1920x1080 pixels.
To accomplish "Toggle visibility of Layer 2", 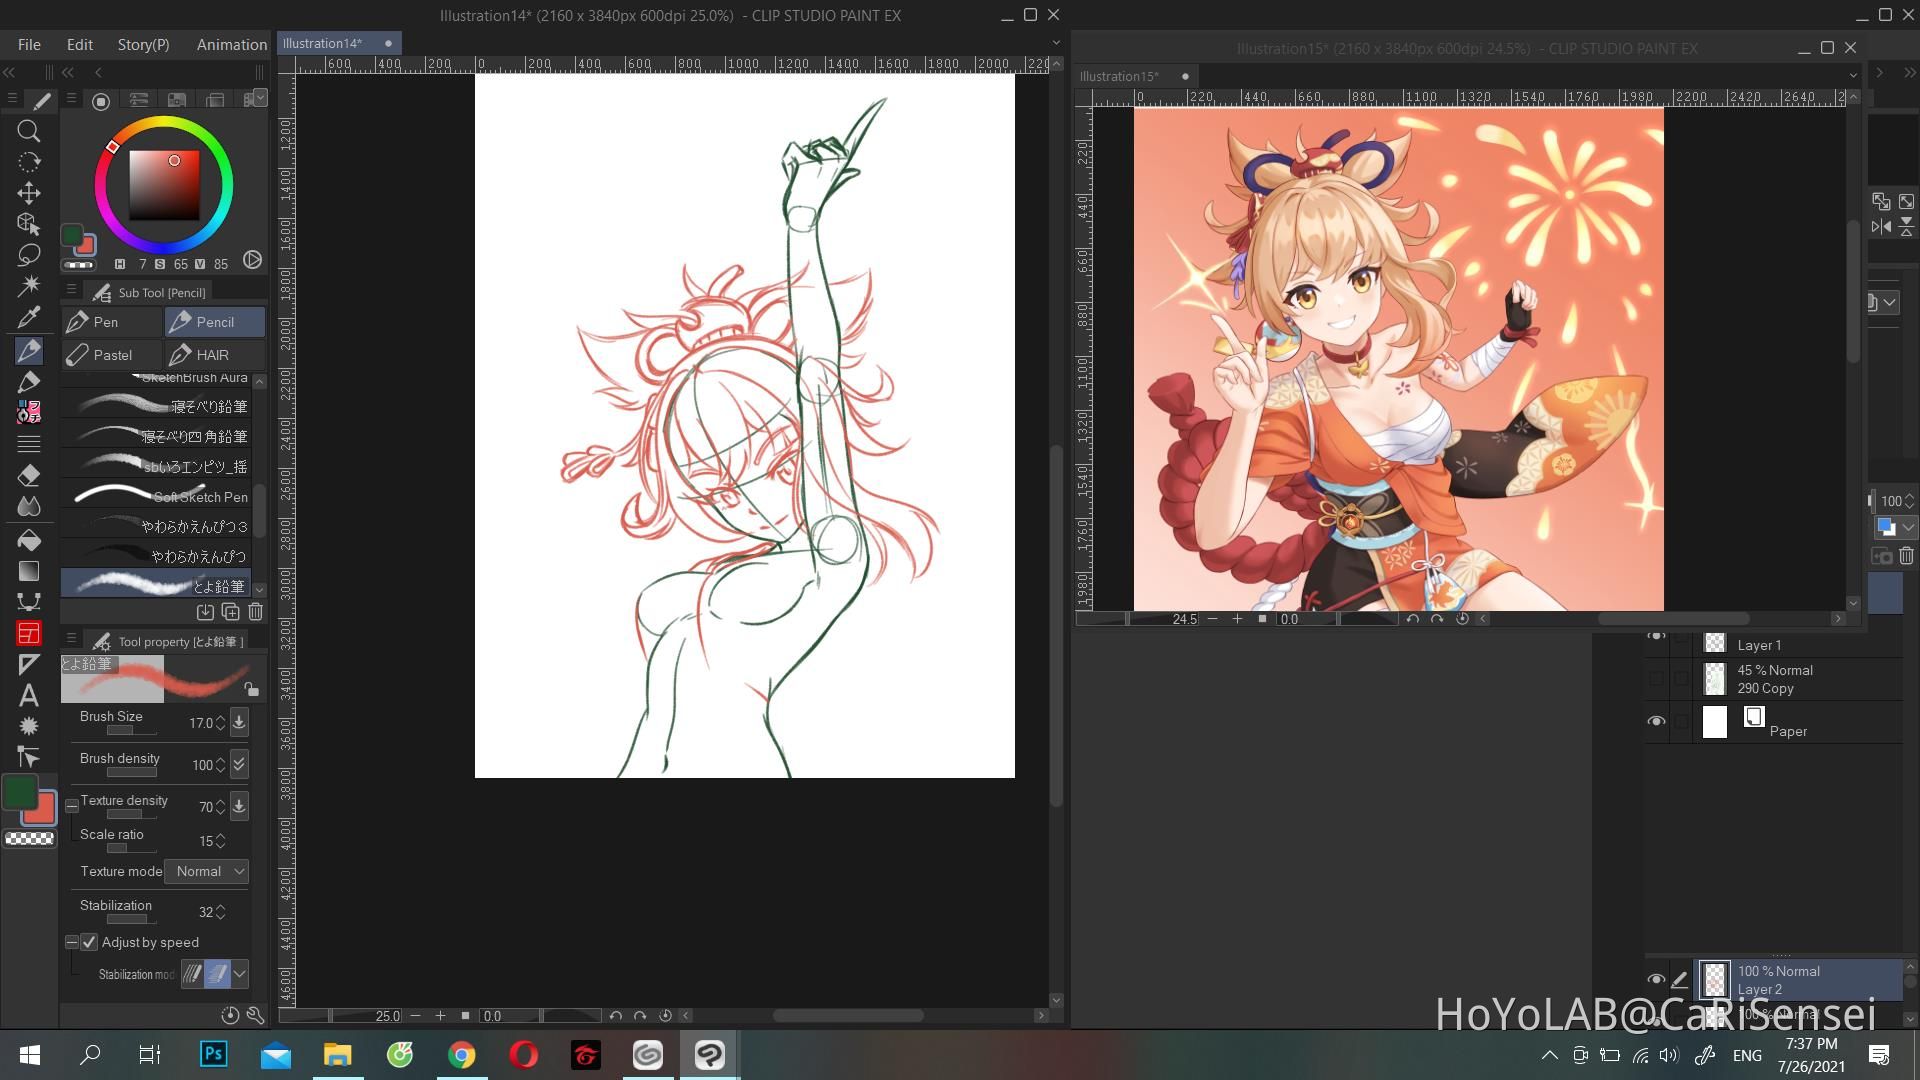I will tap(1657, 980).
